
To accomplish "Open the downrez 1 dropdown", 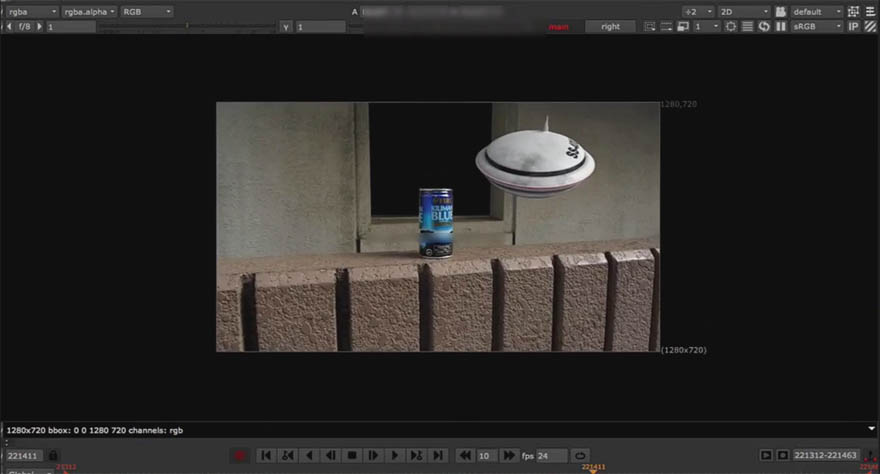I will pyautogui.click(x=706, y=26).
